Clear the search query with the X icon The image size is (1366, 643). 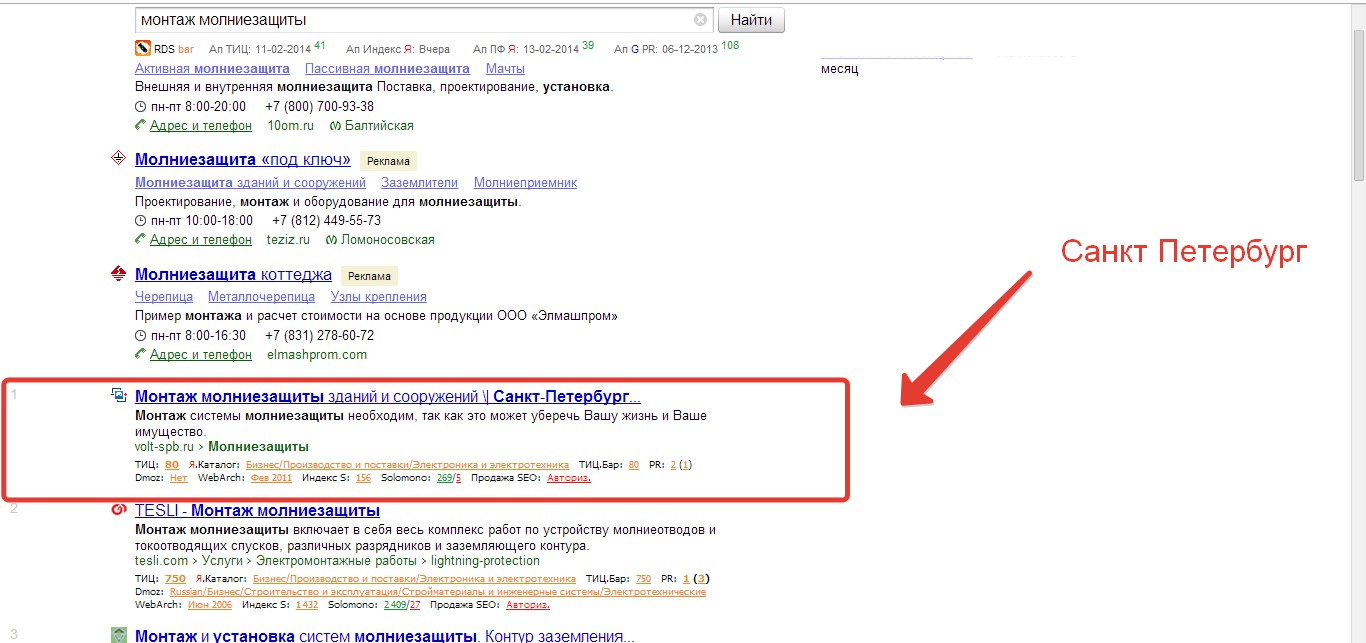tap(700, 20)
